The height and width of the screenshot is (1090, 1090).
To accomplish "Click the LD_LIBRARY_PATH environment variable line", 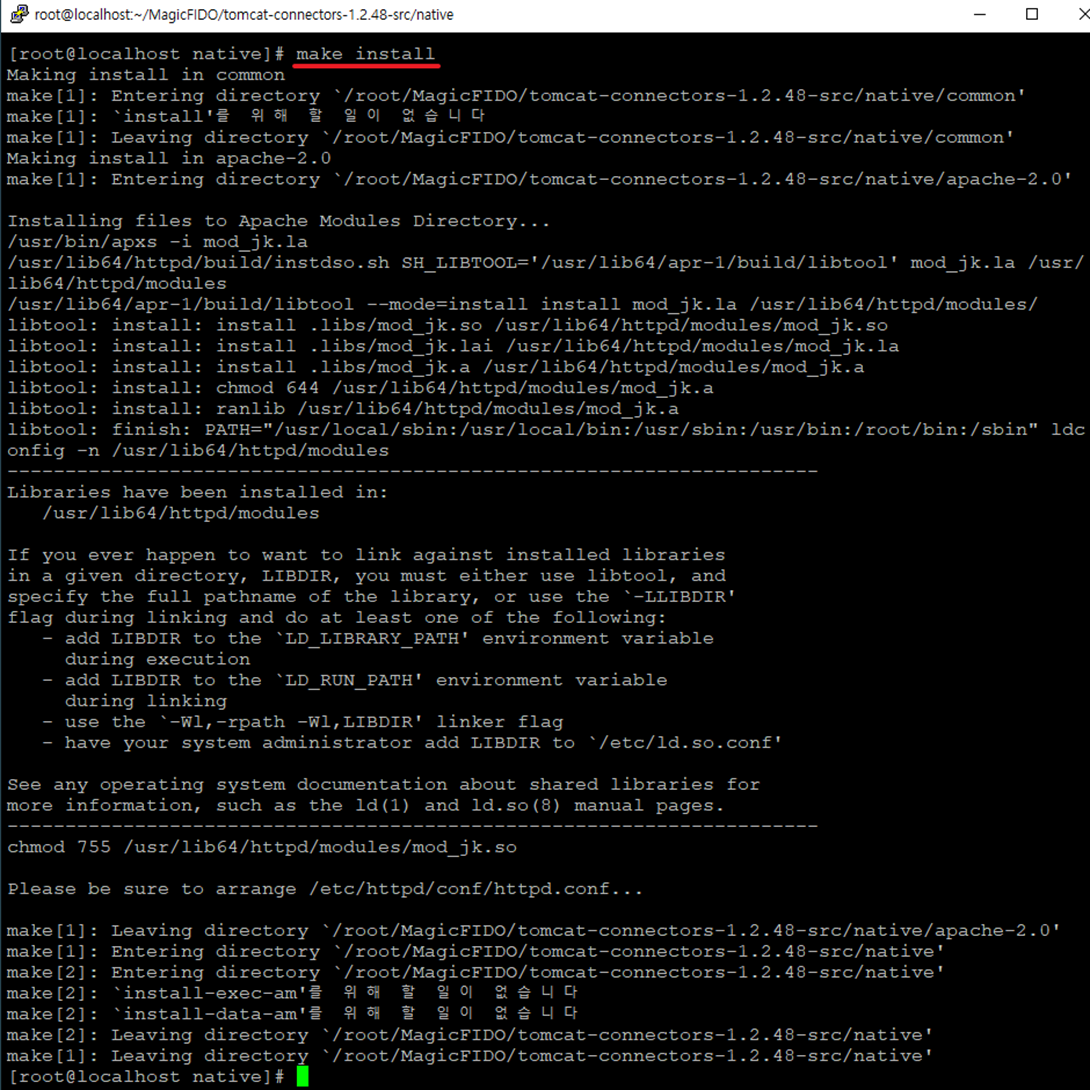I will pyautogui.click(x=377, y=637).
